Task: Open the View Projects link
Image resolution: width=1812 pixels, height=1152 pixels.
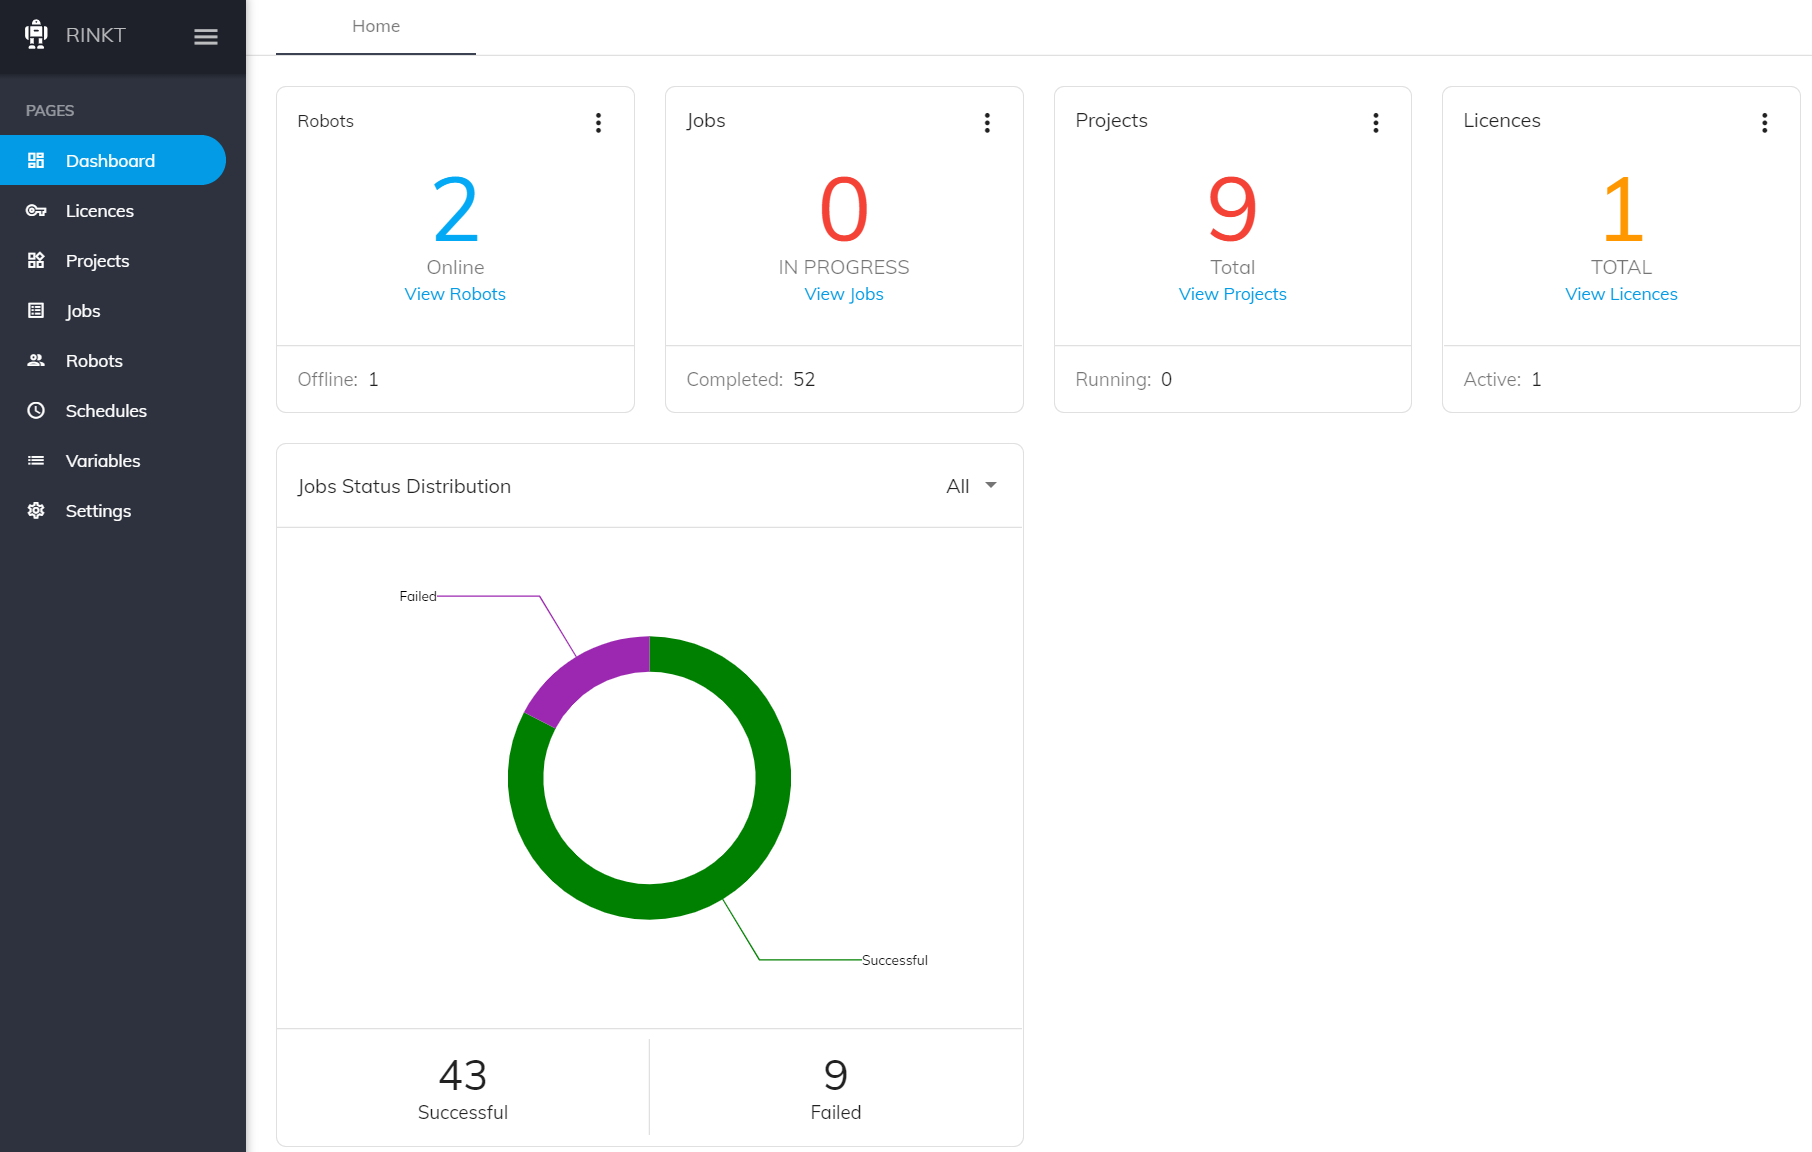Action: [x=1232, y=294]
